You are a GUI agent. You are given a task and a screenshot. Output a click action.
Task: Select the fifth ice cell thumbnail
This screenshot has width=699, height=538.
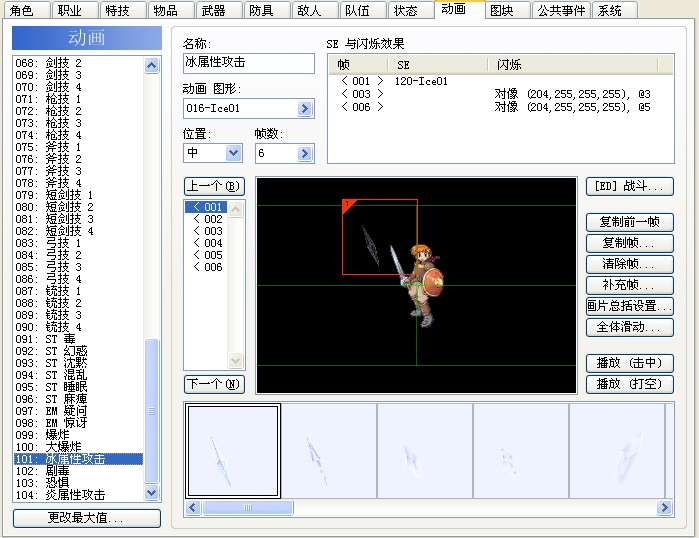(x=617, y=451)
